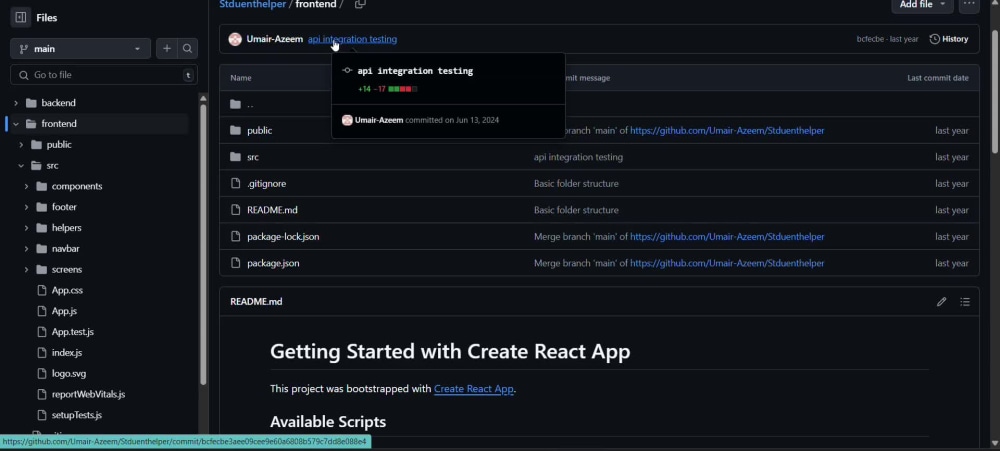Open screens folder in file tree
This screenshot has height=451, width=1000.
[x=67, y=269]
